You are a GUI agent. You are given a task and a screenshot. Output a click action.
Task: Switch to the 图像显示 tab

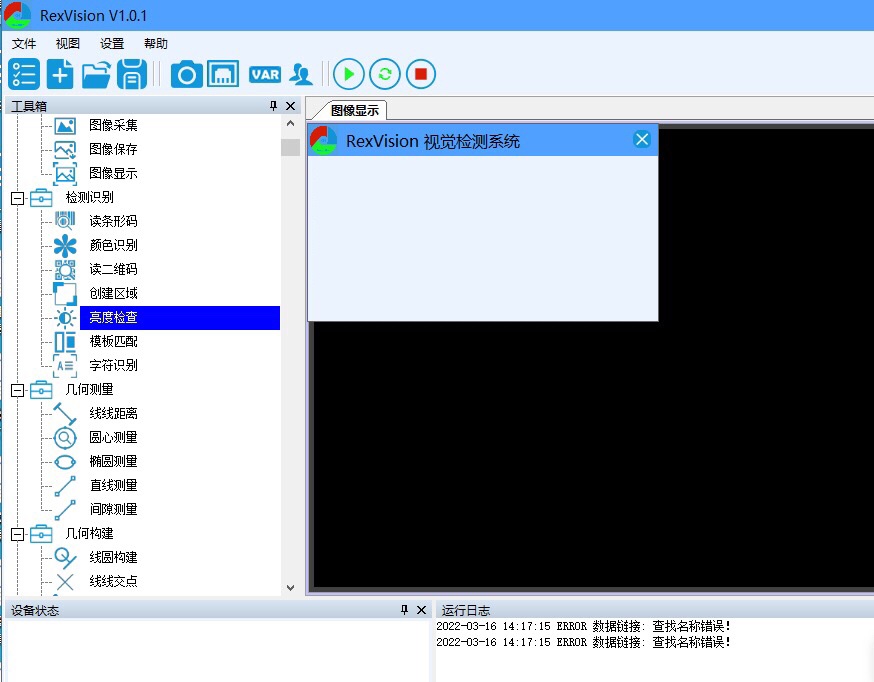click(354, 110)
